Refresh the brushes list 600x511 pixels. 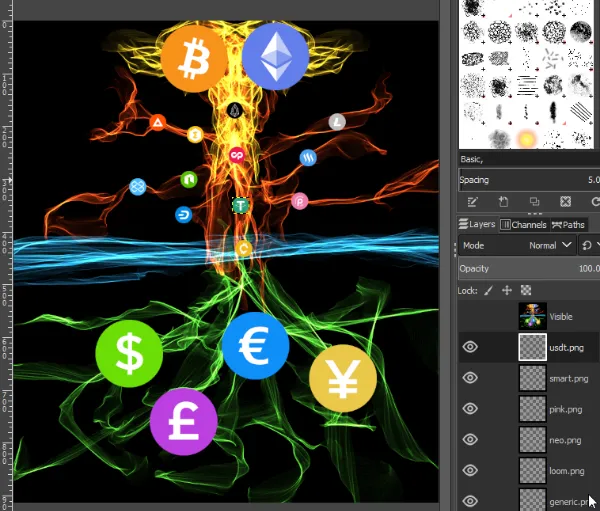pos(595,201)
